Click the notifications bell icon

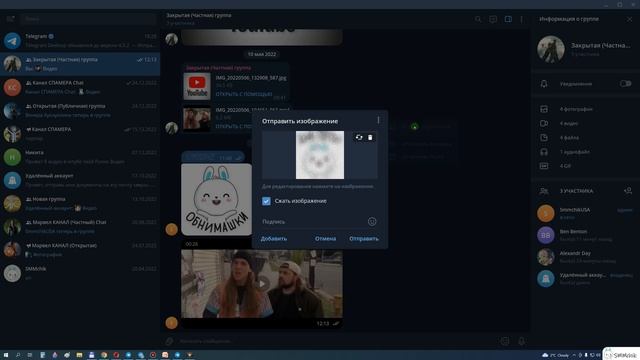544,84
